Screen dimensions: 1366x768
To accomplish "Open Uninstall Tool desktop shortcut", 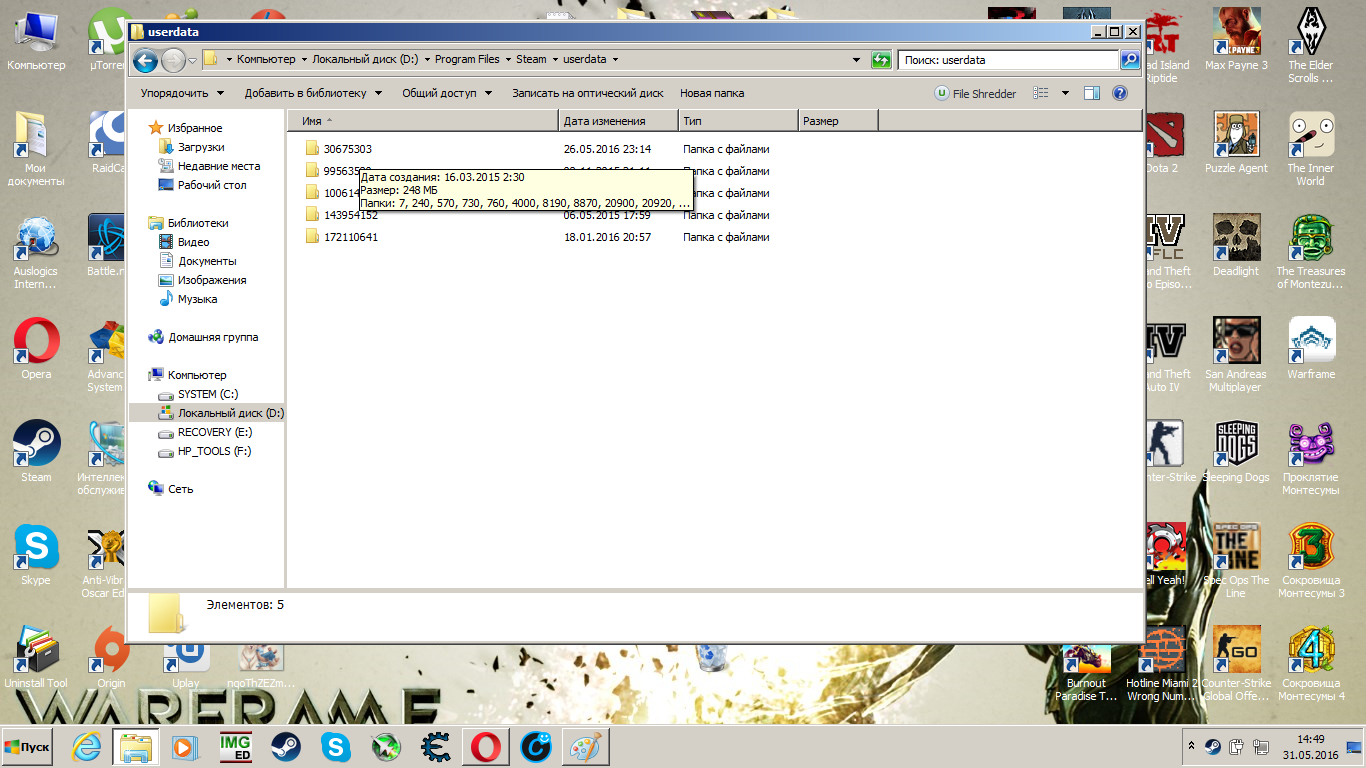I will (x=36, y=657).
